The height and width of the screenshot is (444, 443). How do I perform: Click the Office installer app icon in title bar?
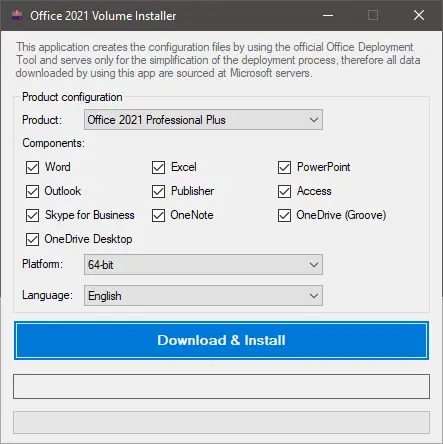pos(17,15)
